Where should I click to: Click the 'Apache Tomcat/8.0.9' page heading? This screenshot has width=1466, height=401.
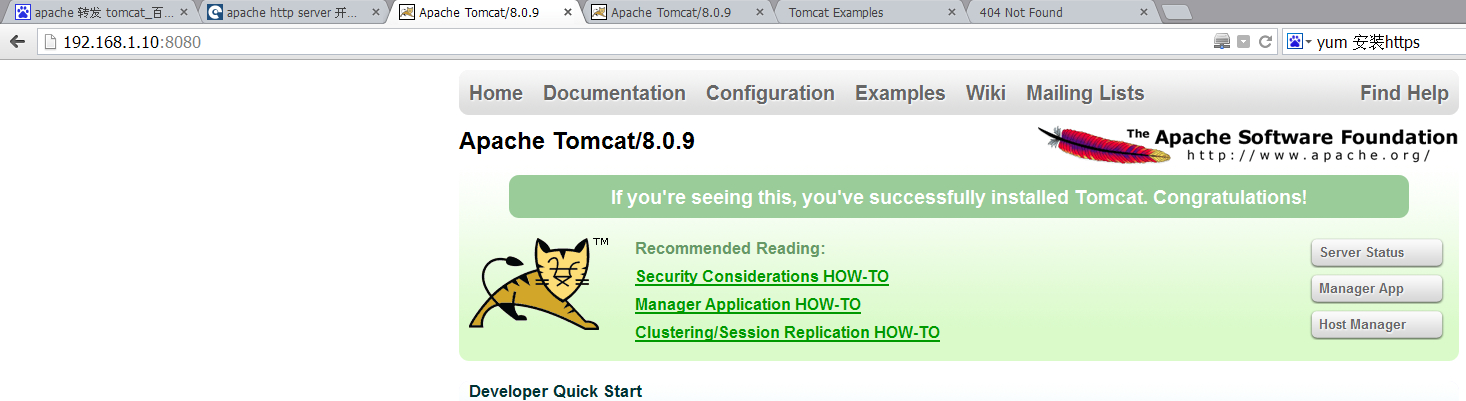point(577,141)
